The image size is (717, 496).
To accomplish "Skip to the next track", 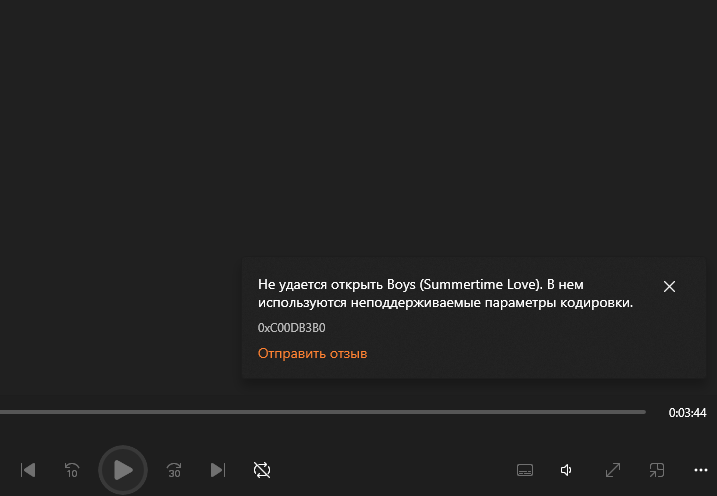I will pyautogui.click(x=218, y=470).
